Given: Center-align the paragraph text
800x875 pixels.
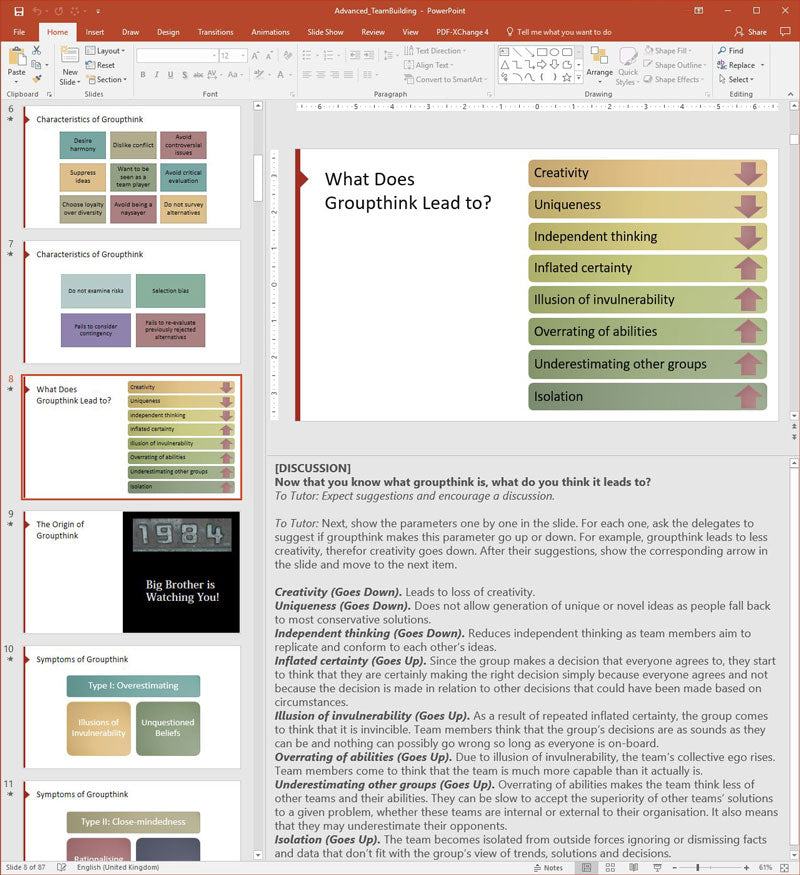Looking at the screenshot, I should pos(321,74).
